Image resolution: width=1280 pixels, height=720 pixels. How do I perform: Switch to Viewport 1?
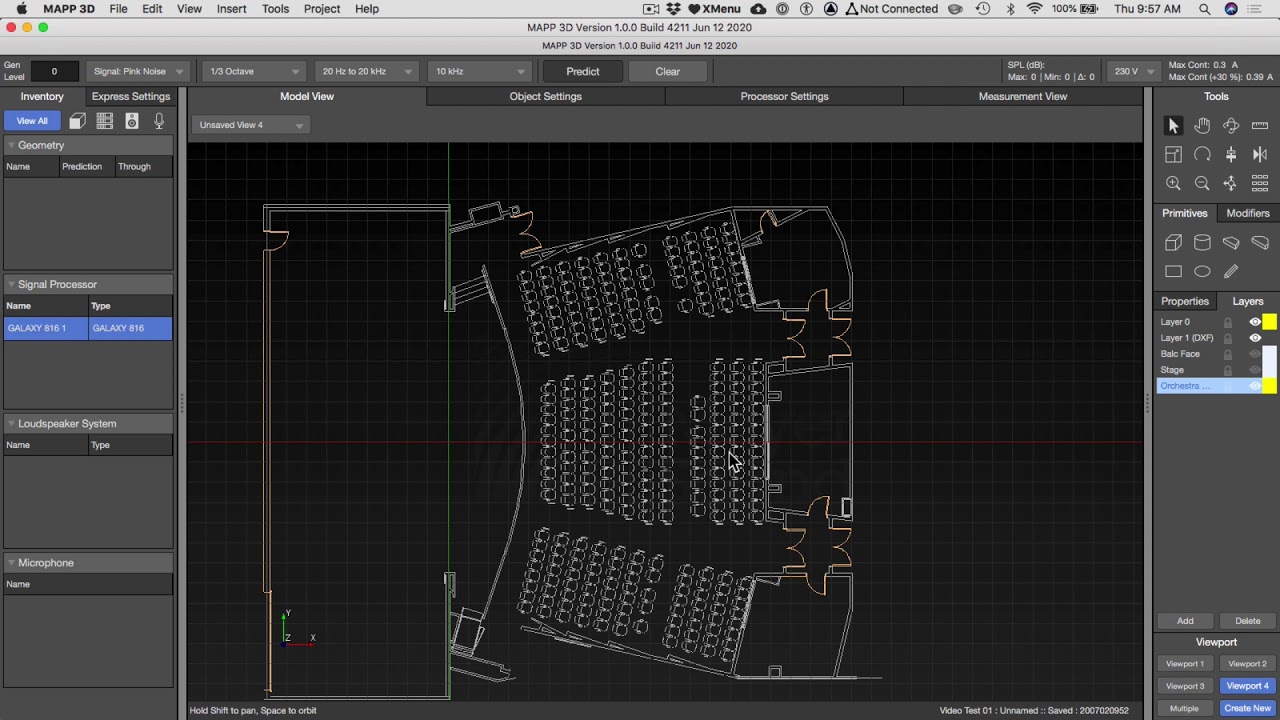1185,664
